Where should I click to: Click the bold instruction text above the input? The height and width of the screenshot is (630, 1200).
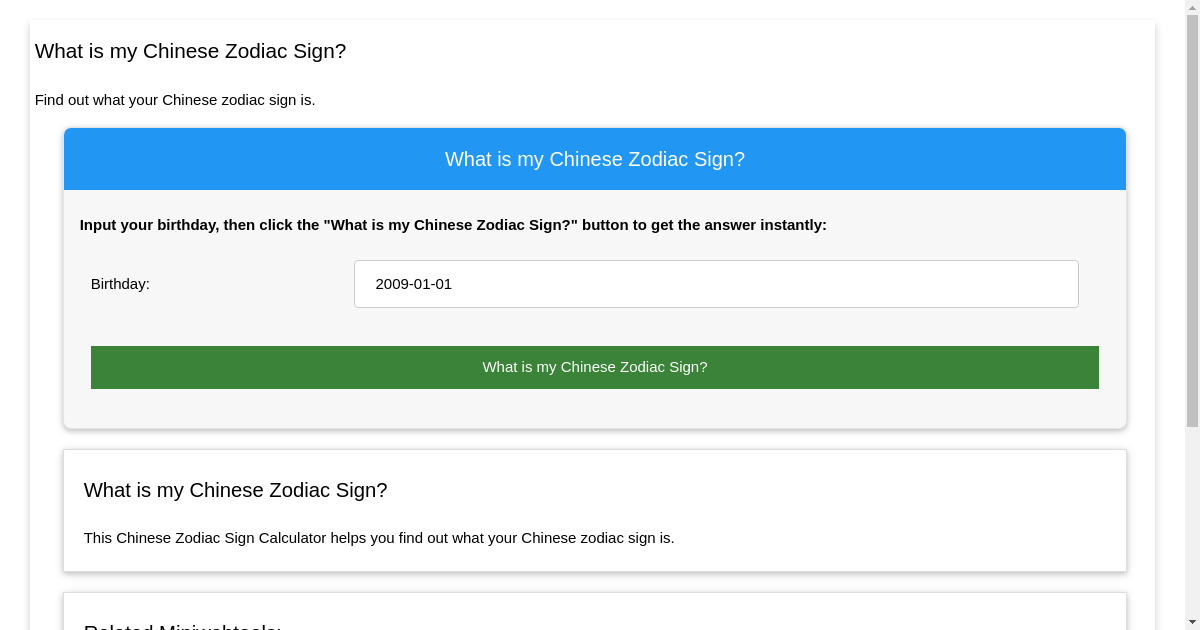coord(453,225)
